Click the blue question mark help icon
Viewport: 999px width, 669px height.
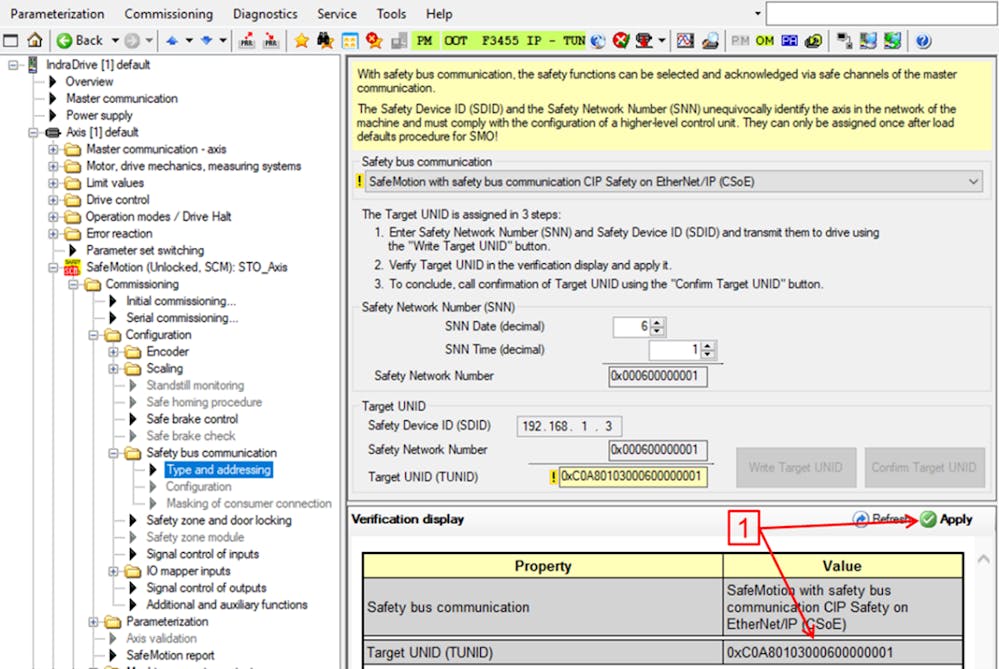pyautogui.click(x=923, y=41)
